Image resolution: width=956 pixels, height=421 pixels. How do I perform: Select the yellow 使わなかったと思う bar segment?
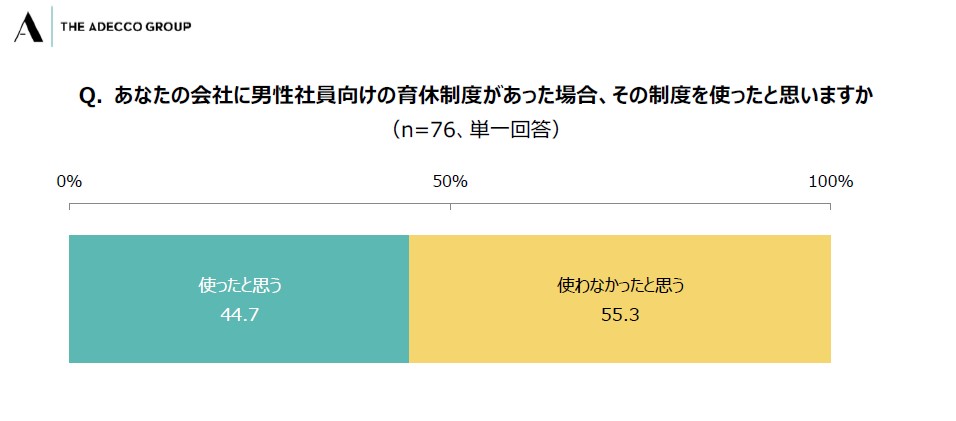click(x=620, y=299)
